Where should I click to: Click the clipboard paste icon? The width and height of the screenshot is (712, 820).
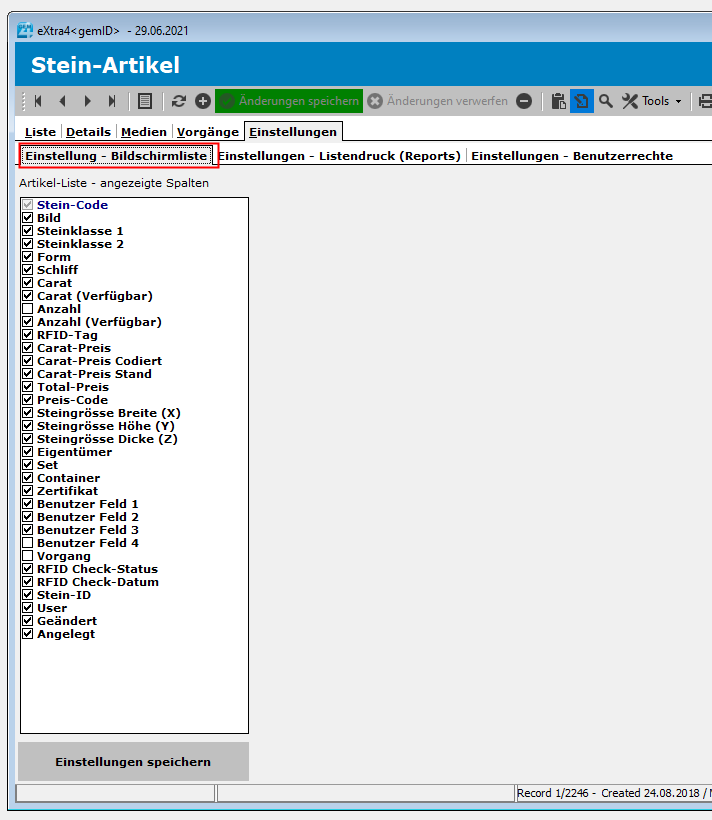tap(559, 101)
